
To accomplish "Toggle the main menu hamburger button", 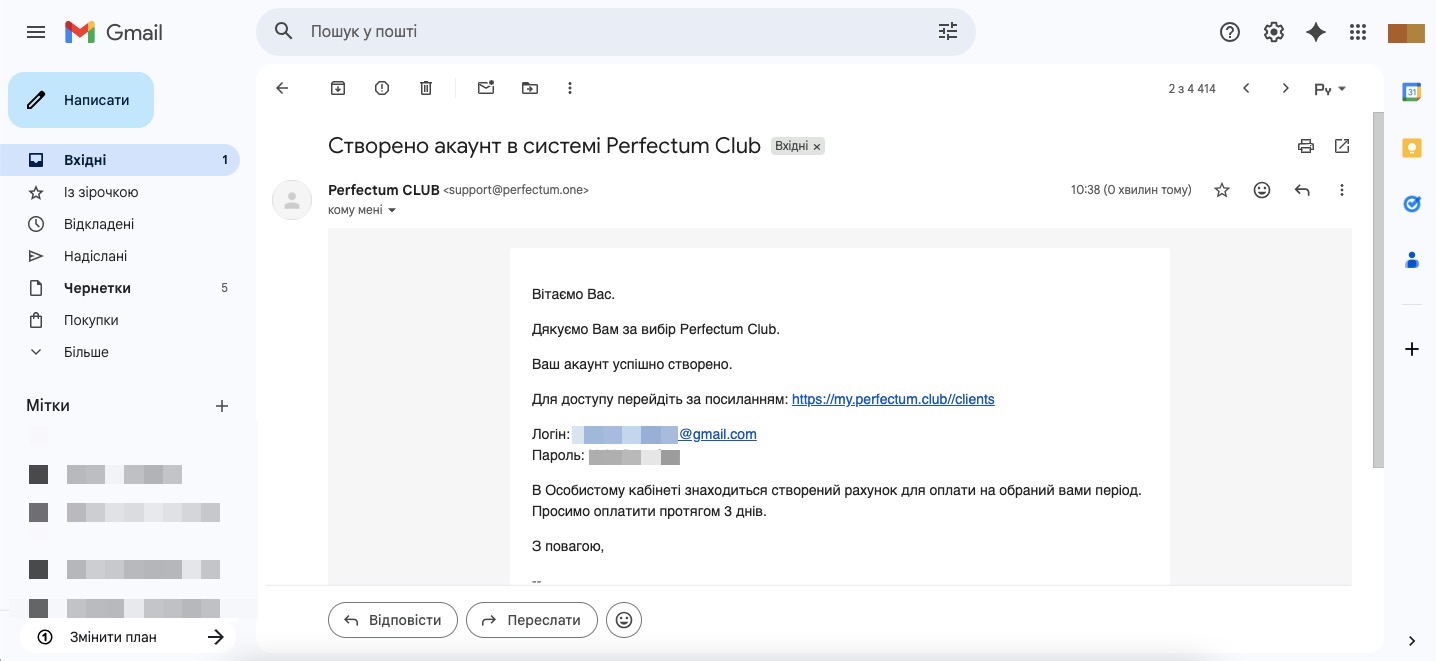I will (x=36, y=32).
